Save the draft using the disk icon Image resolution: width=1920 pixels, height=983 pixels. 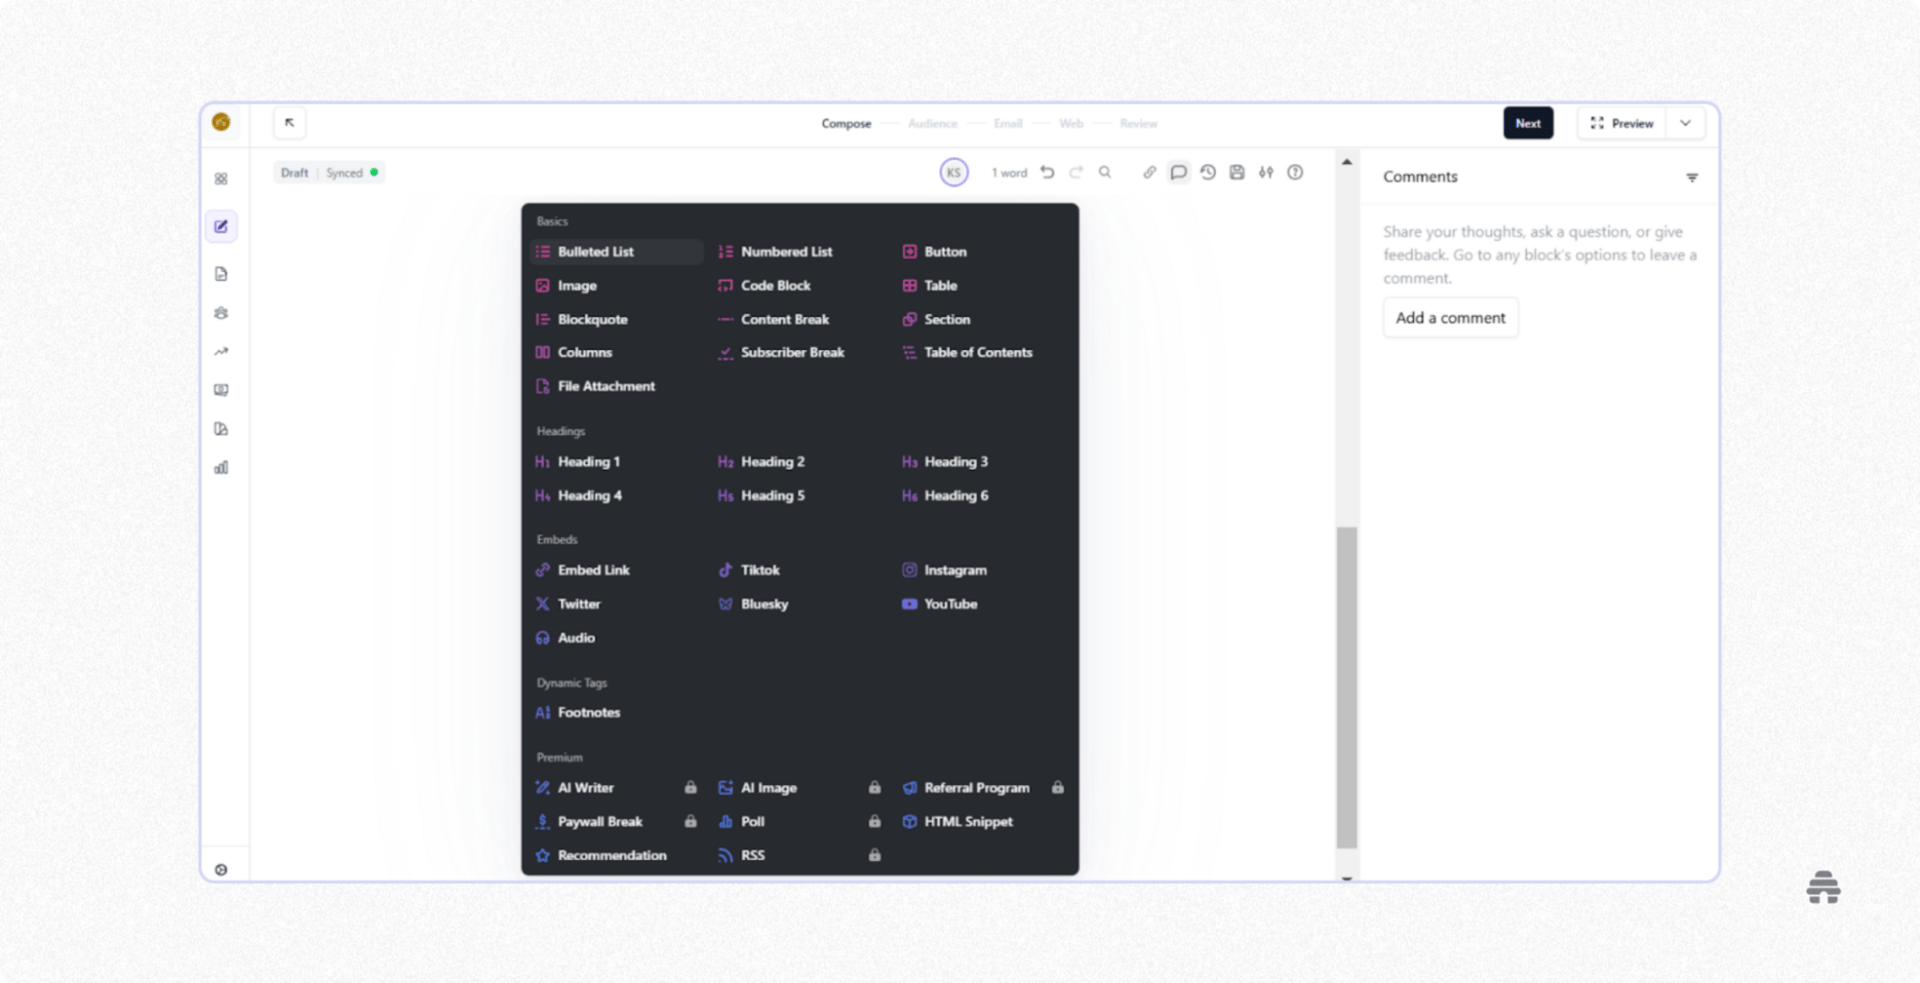pos(1237,172)
